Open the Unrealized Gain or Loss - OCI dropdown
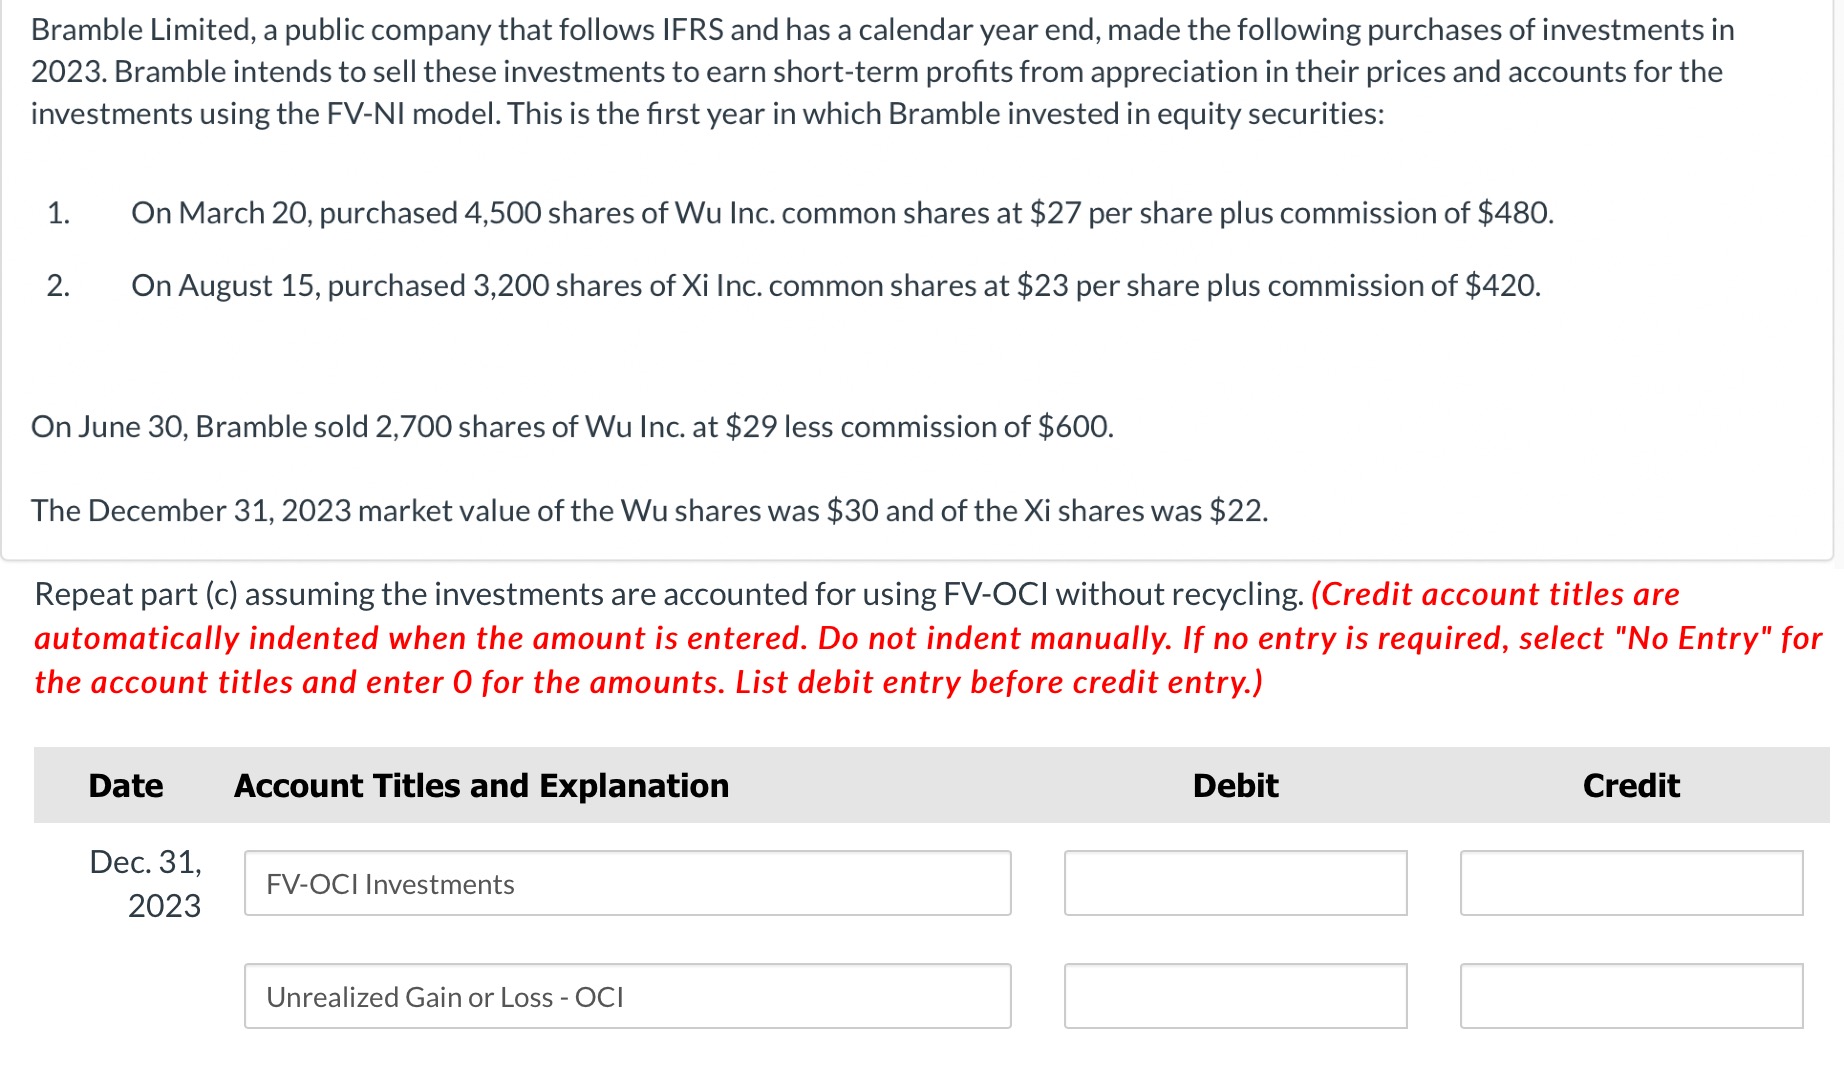The height and width of the screenshot is (1075, 1844). pyautogui.click(x=626, y=996)
